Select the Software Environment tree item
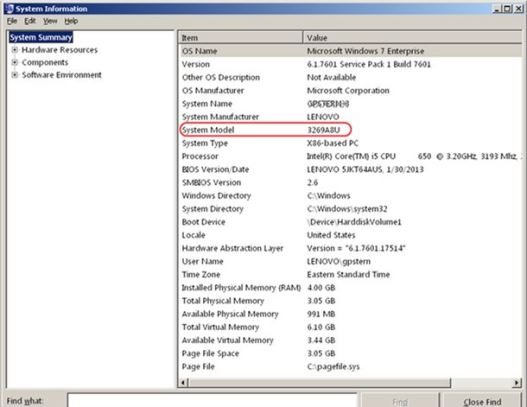This screenshot has height=407, width=527. click(62, 75)
